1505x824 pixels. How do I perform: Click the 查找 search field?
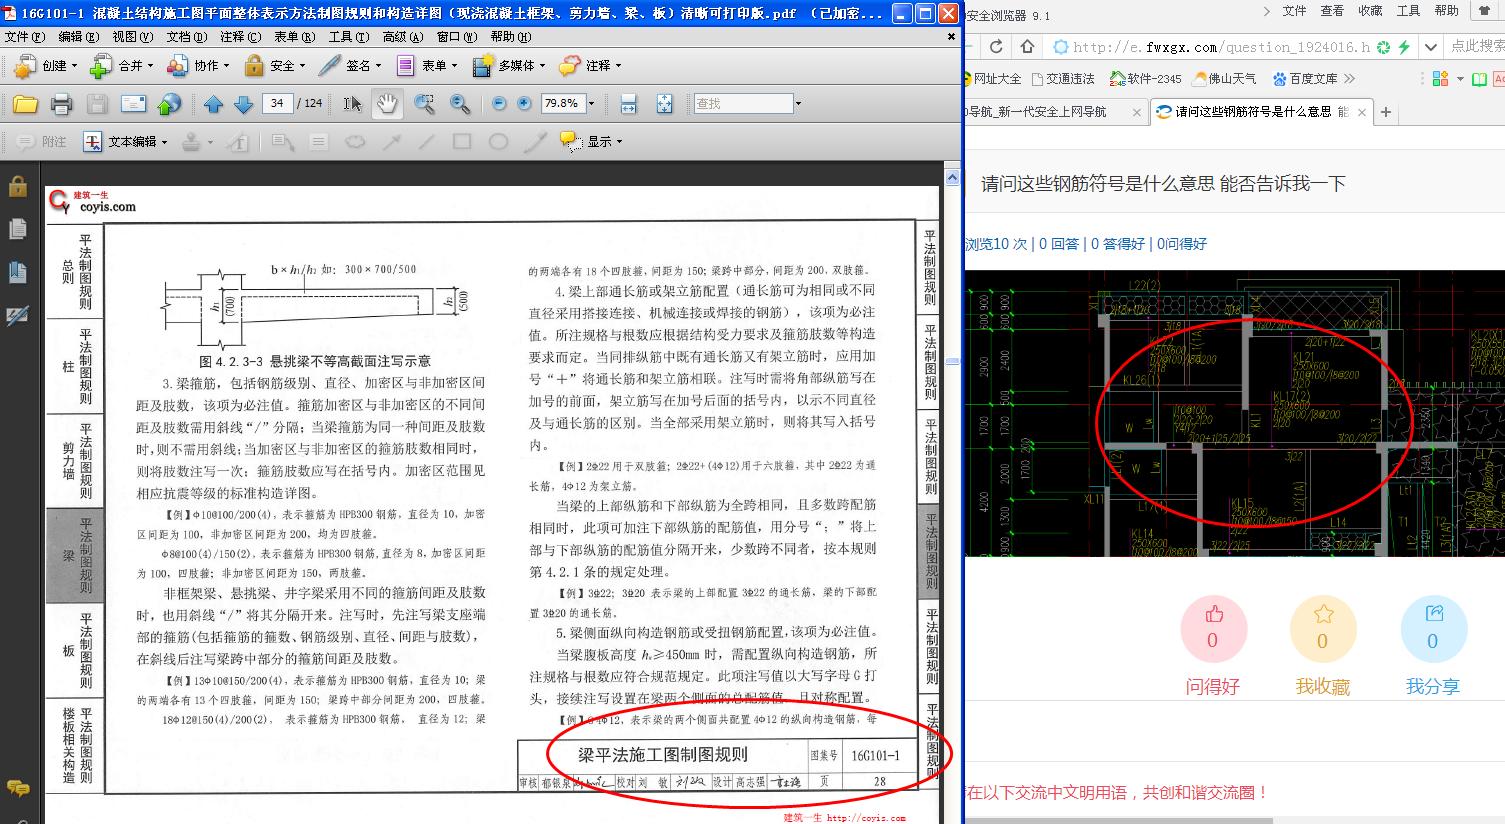point(743,103)
